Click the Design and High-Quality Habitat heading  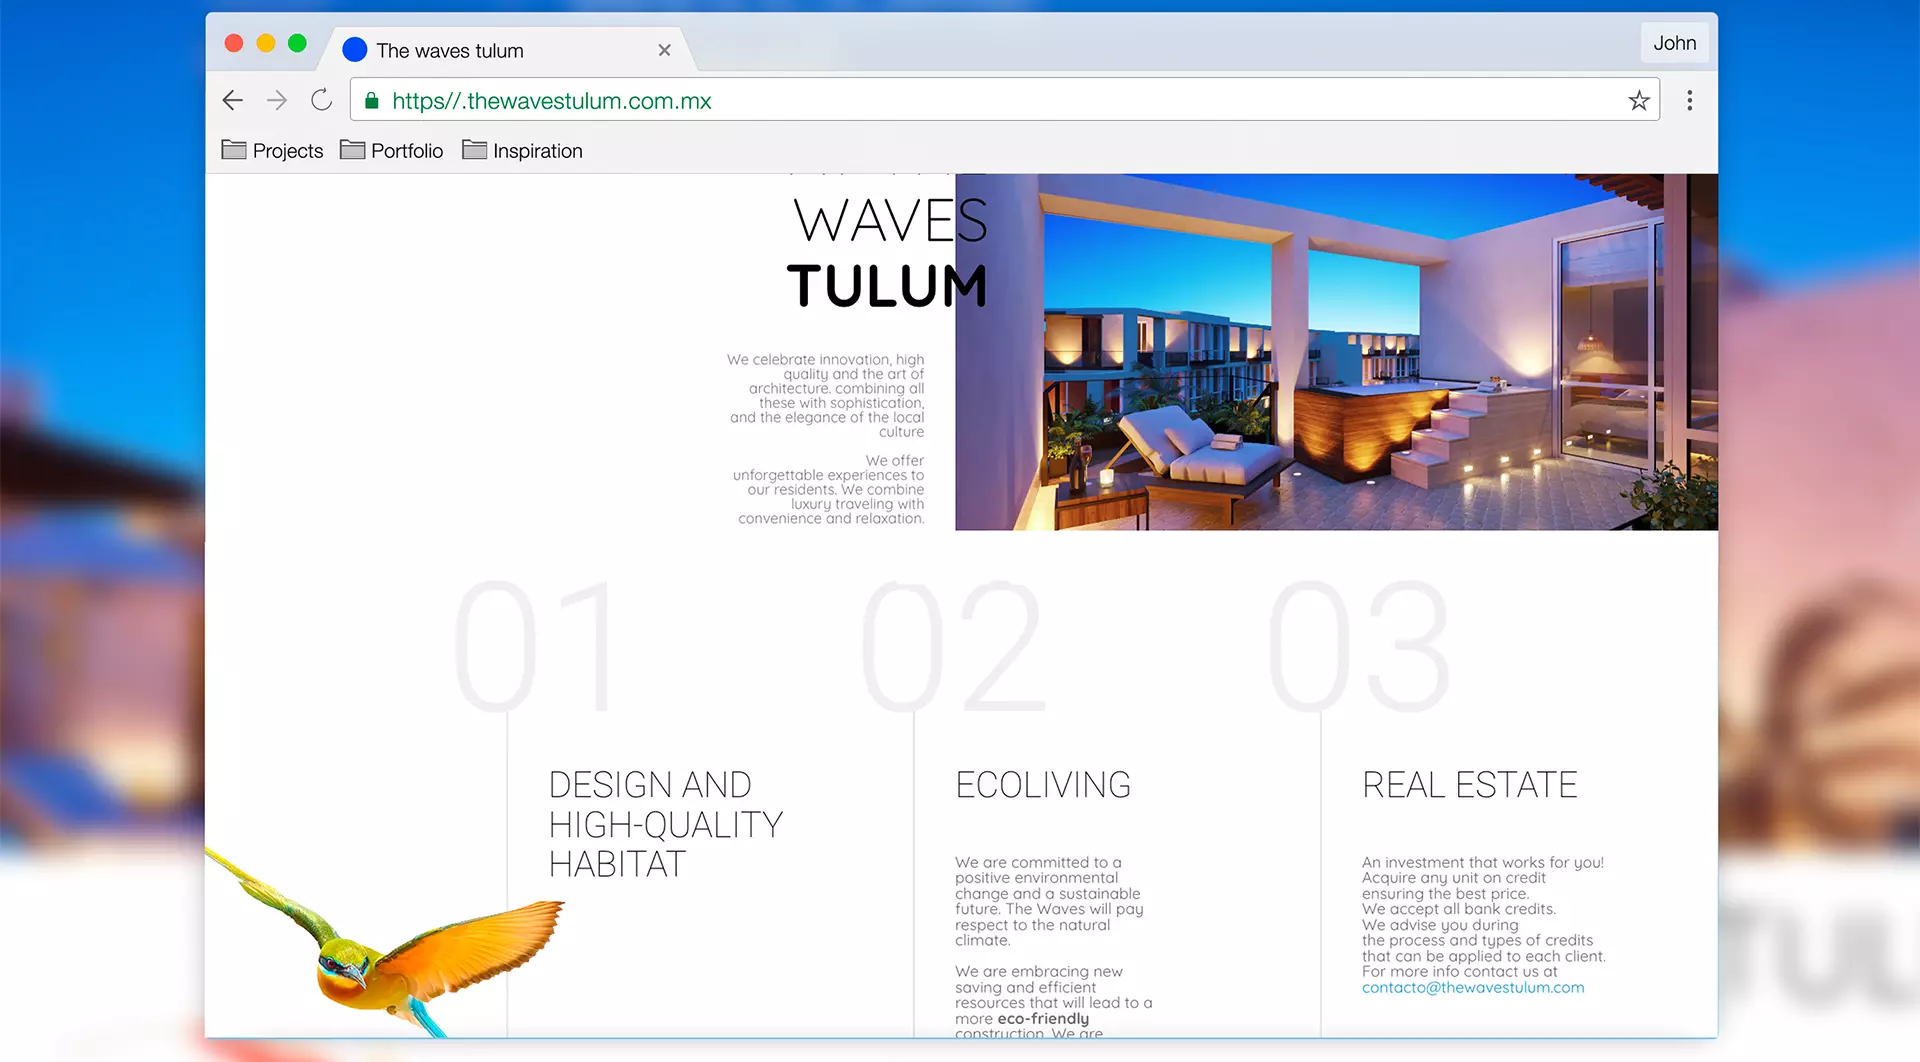(665, 824)
